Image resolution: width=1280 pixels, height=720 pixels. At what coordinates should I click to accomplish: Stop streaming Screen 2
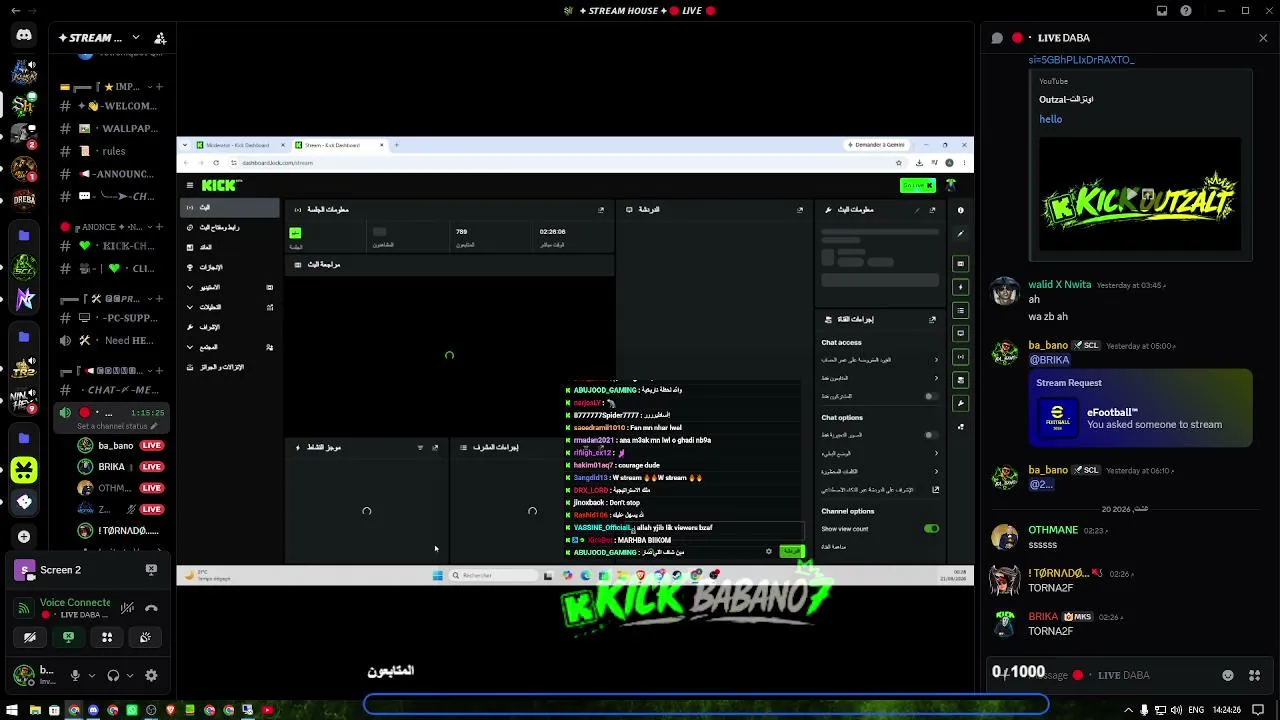click(x=151, y=570)
